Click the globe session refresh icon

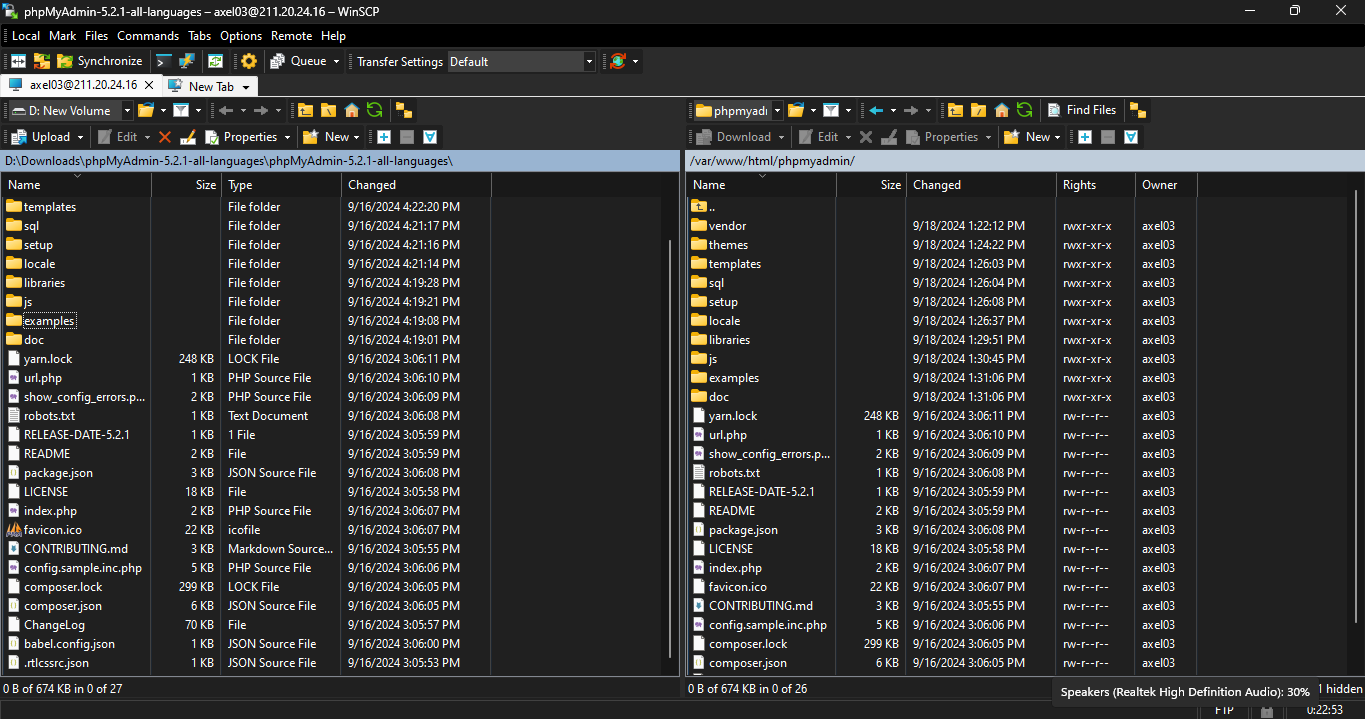click(618, 61)
